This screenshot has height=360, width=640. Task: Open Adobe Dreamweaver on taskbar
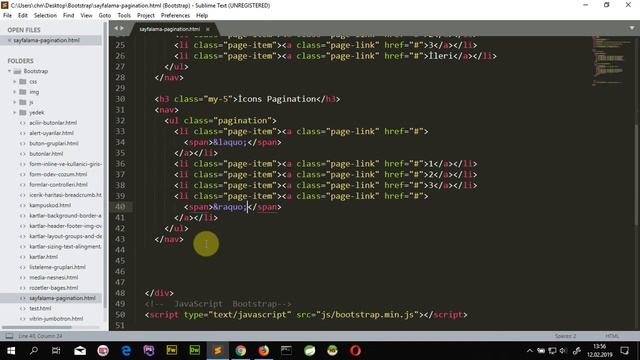(195, 351)
